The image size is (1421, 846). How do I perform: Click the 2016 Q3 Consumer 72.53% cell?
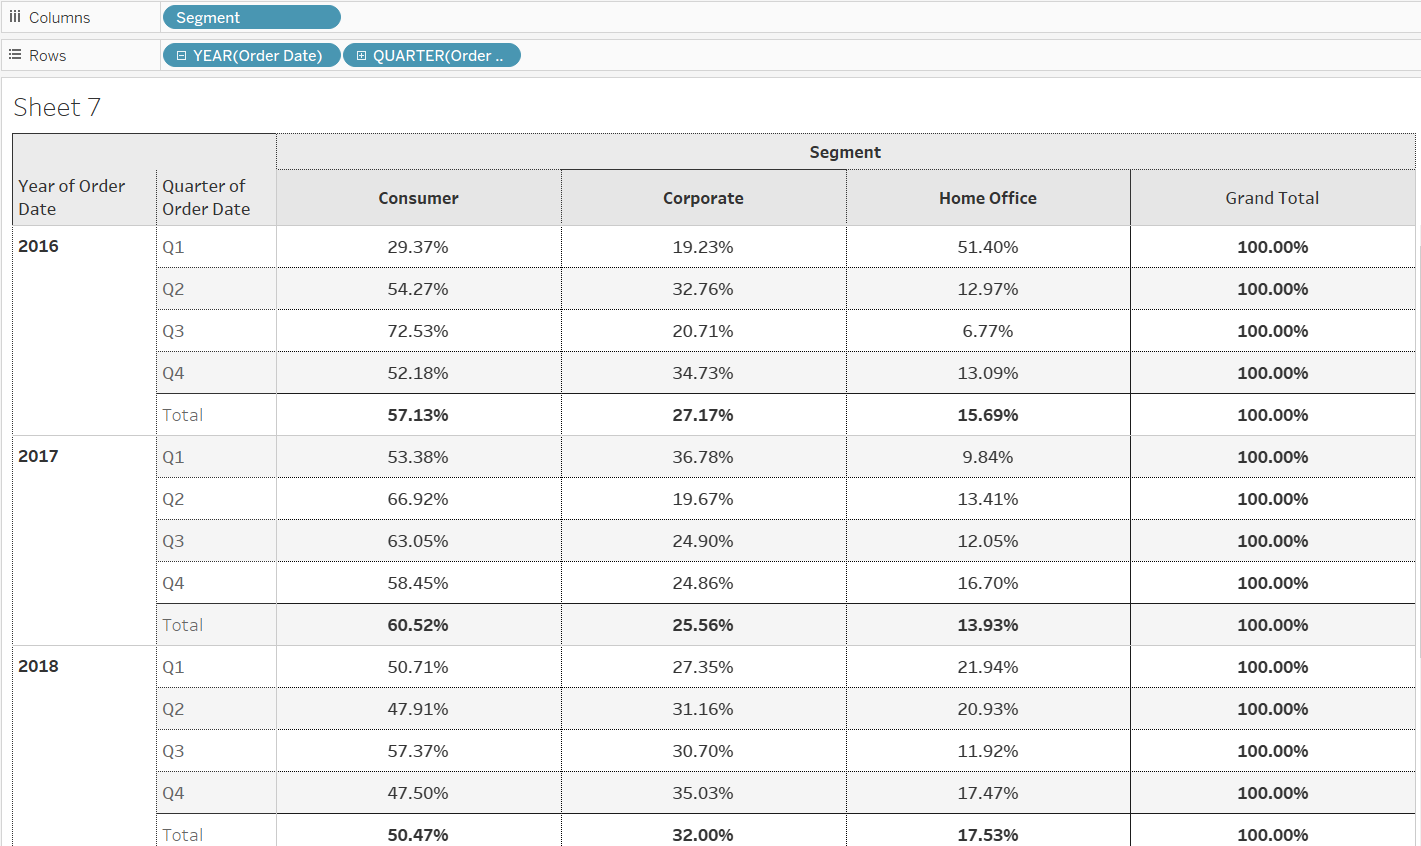418,331
